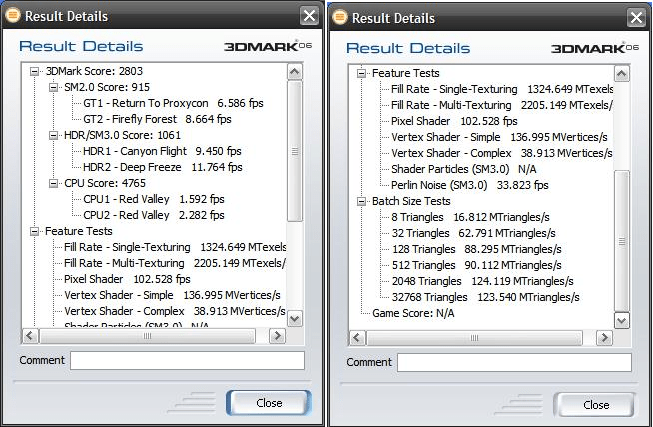
Task: Collapse the 3DMark Score tree node
Action: coord(36,71)
